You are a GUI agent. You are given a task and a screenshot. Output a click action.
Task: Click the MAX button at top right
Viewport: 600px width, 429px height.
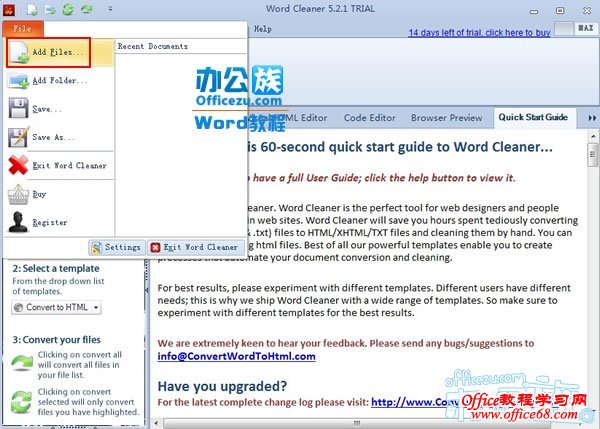coord(585,28)
